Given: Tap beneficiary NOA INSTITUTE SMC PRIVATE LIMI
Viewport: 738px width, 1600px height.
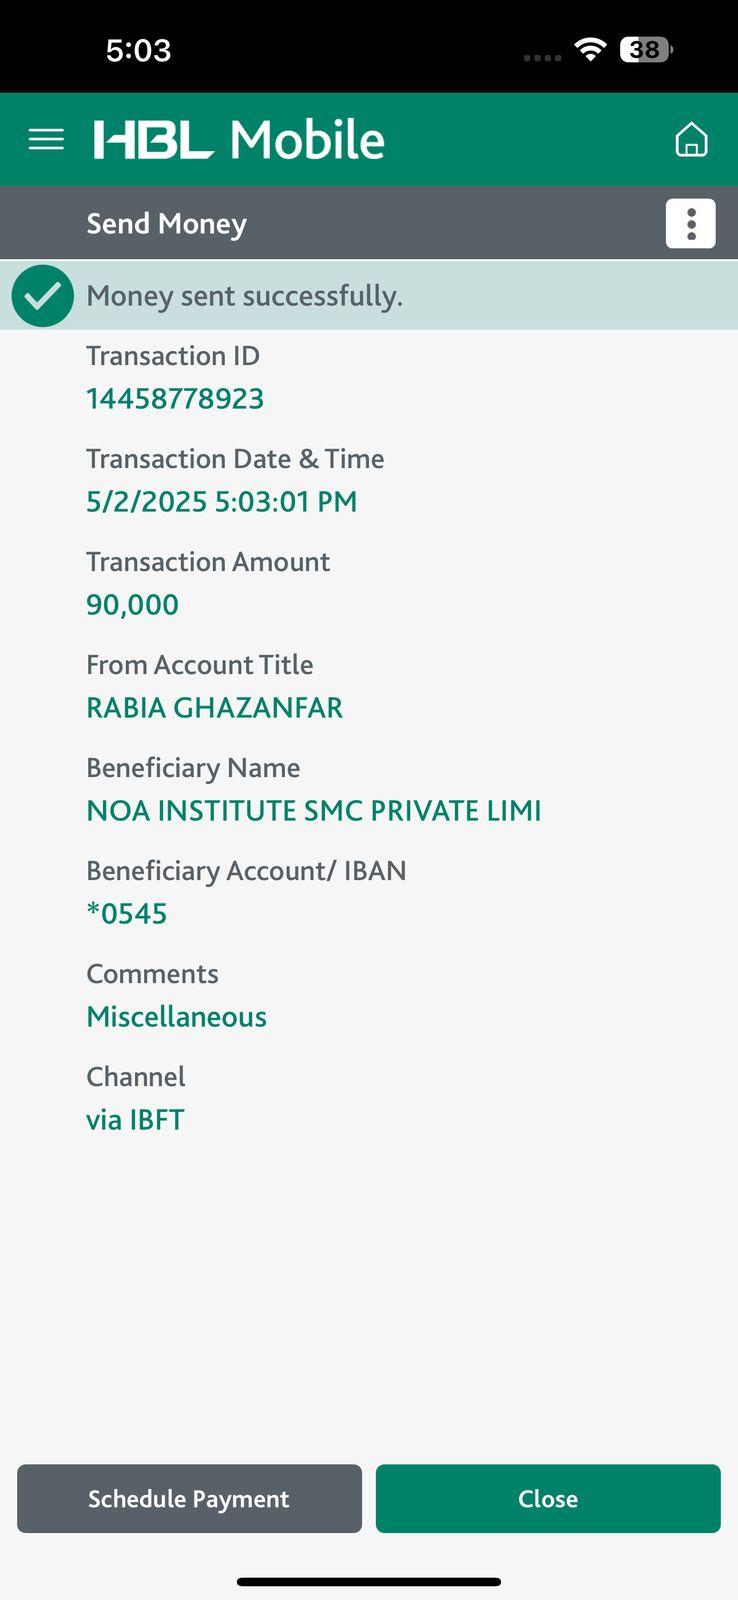Looking at the screenshot, I should (313, 811).
